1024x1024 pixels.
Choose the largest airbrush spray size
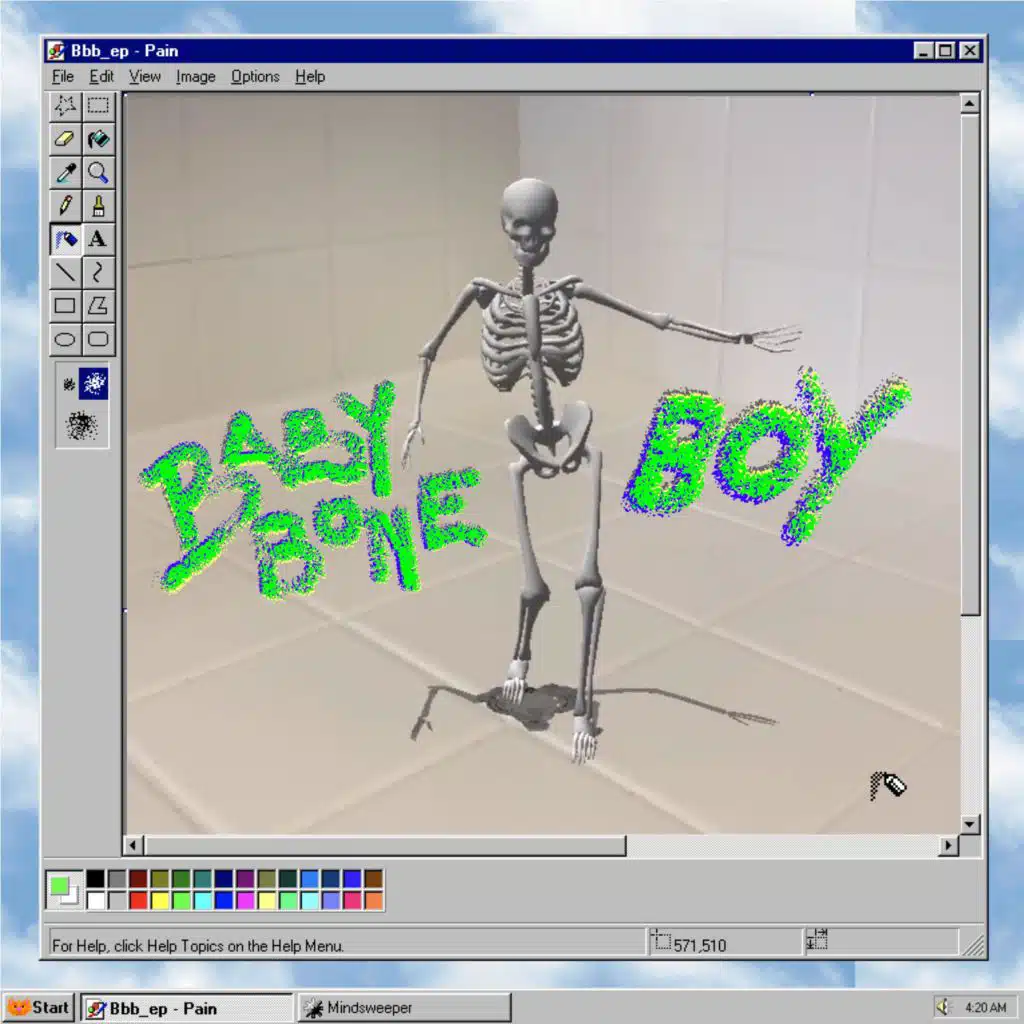click(81, 426)
